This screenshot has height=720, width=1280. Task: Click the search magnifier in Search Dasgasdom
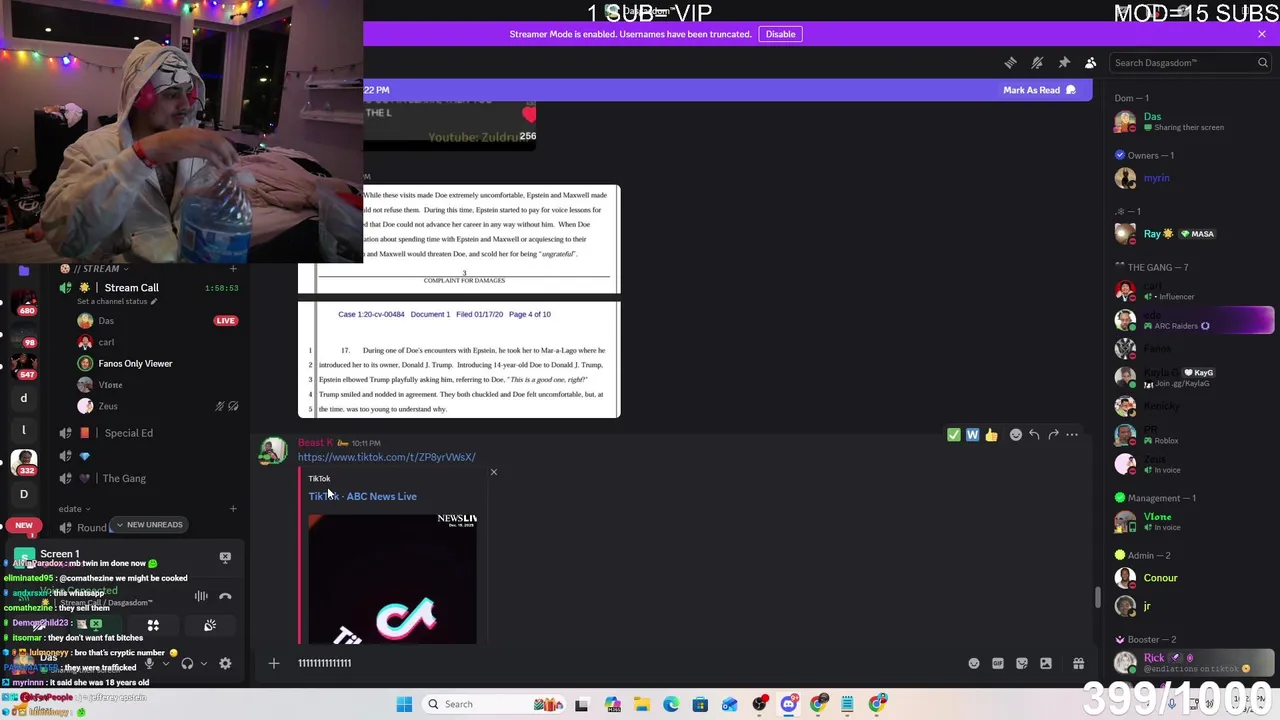[x=1262, y=63]
